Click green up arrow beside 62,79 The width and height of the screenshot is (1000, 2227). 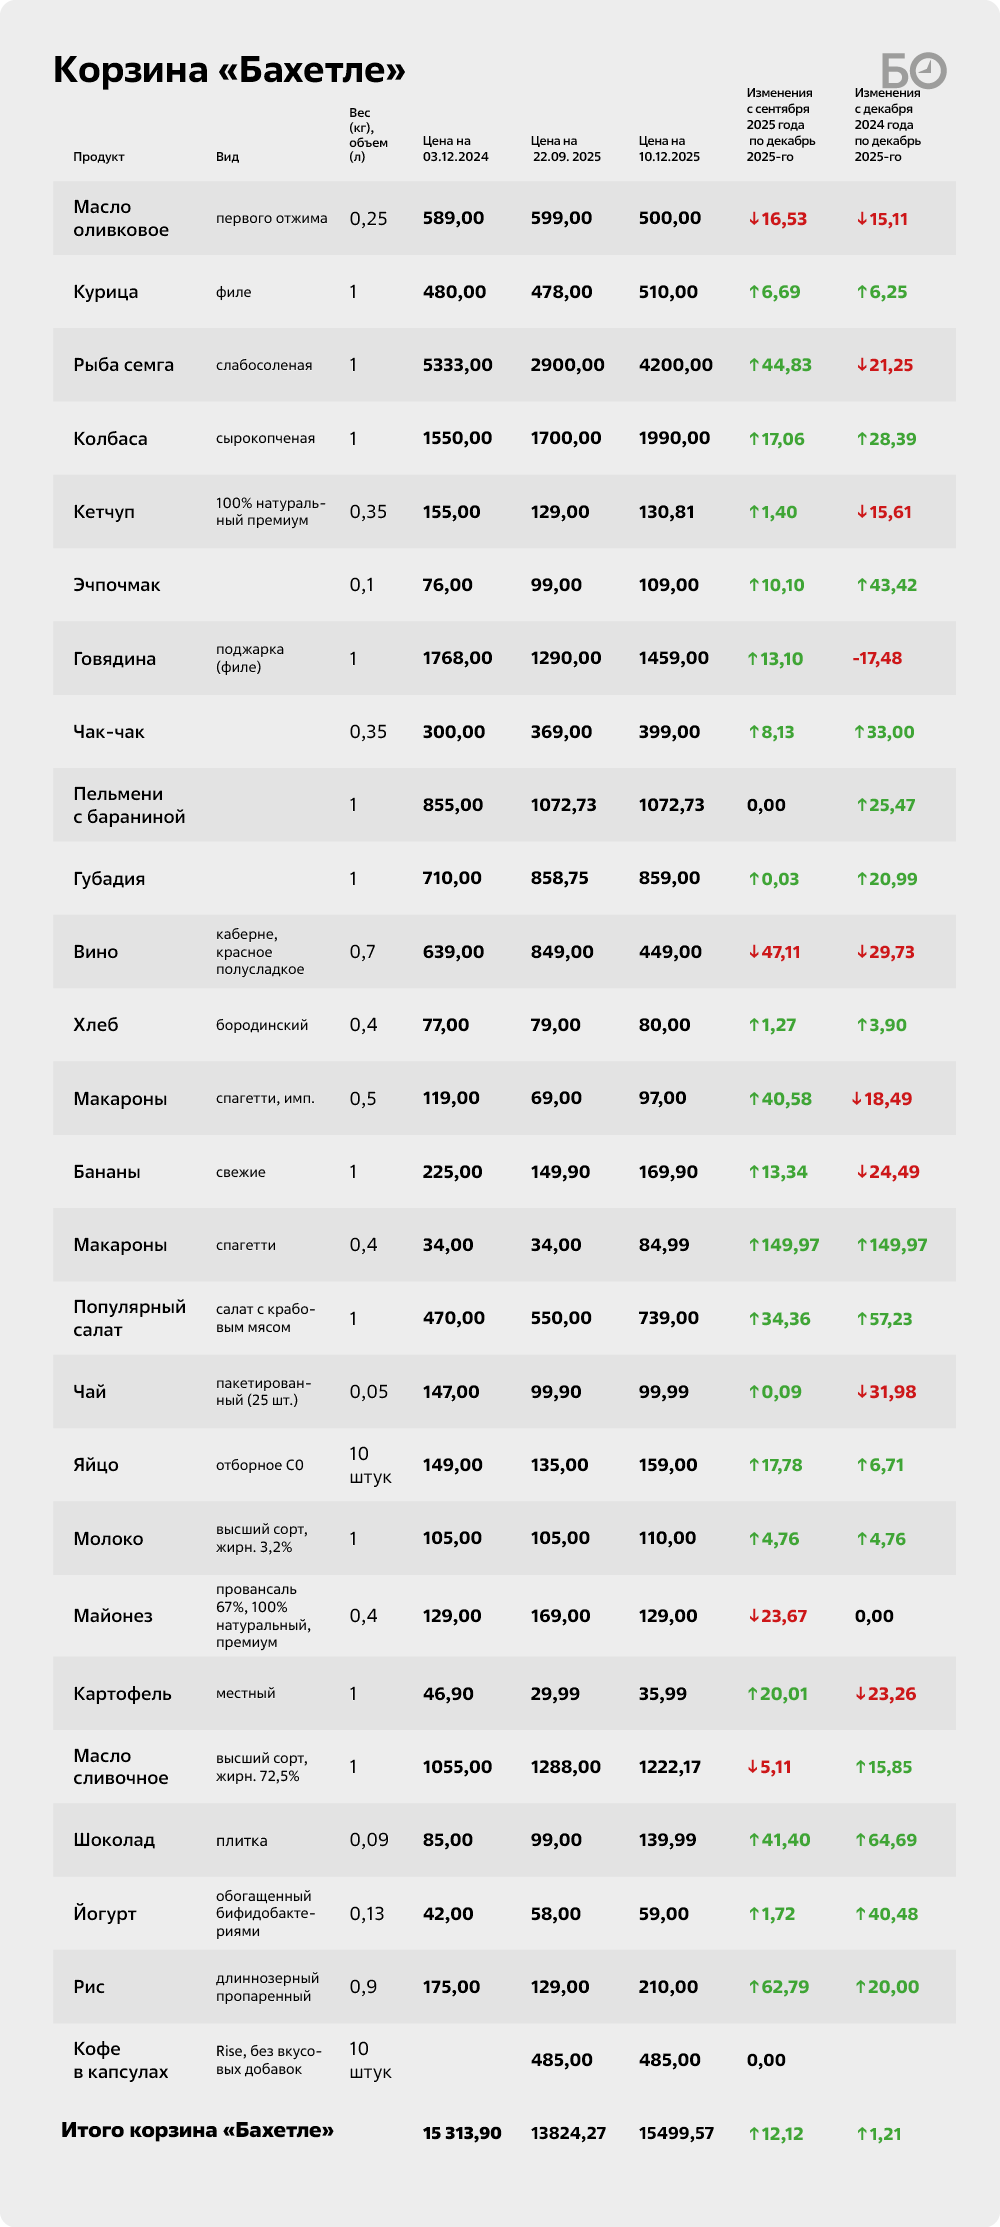pos(754,1987)
